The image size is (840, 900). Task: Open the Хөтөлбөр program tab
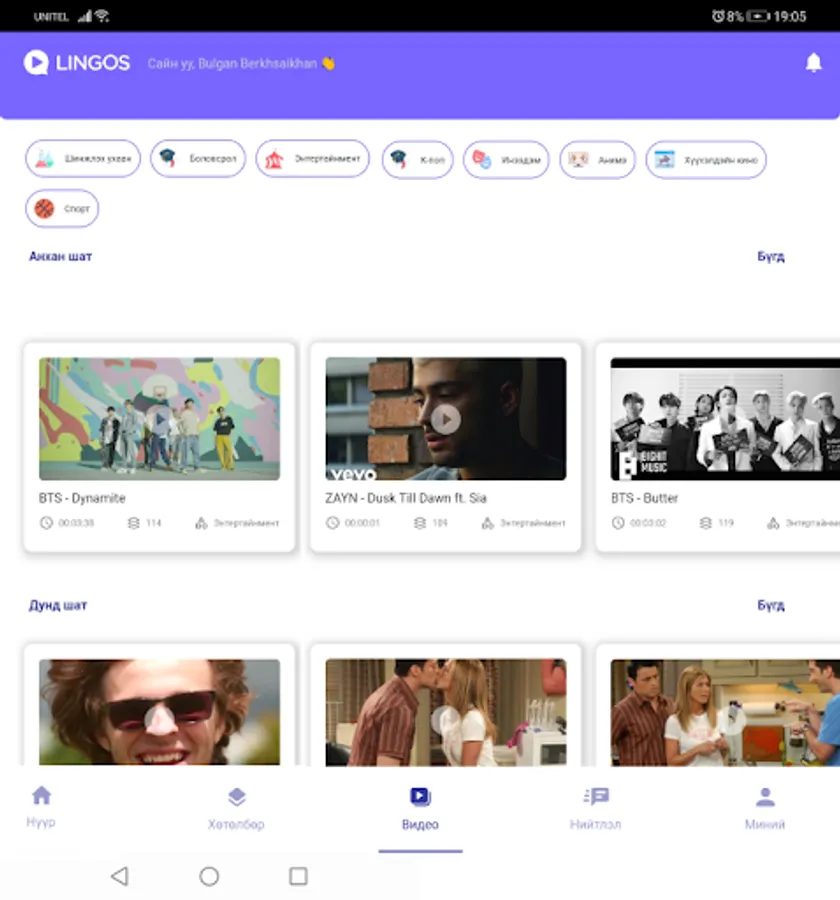pos(236,808)
